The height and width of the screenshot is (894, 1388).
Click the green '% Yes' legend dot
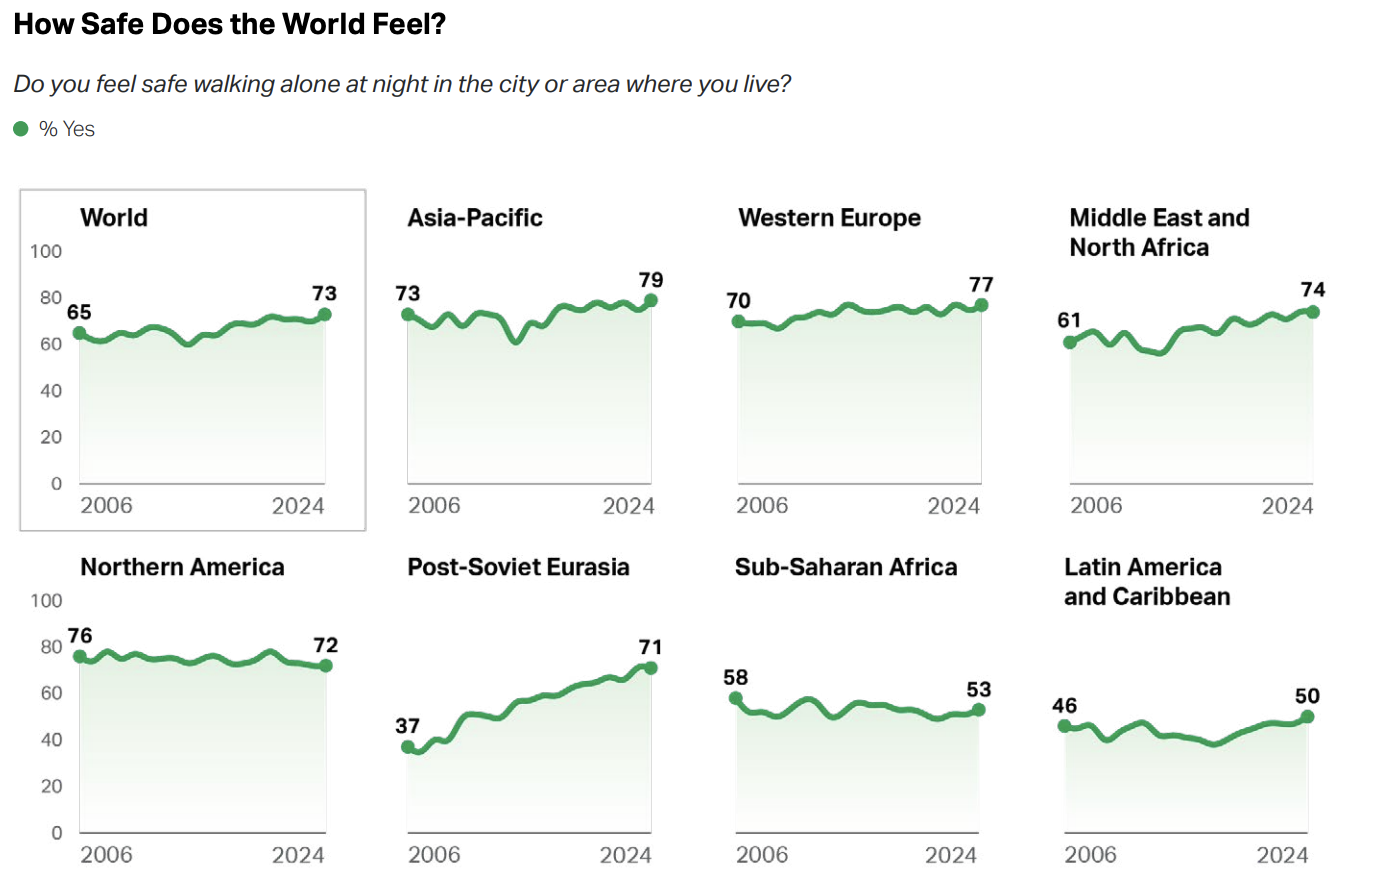(20, 129)
